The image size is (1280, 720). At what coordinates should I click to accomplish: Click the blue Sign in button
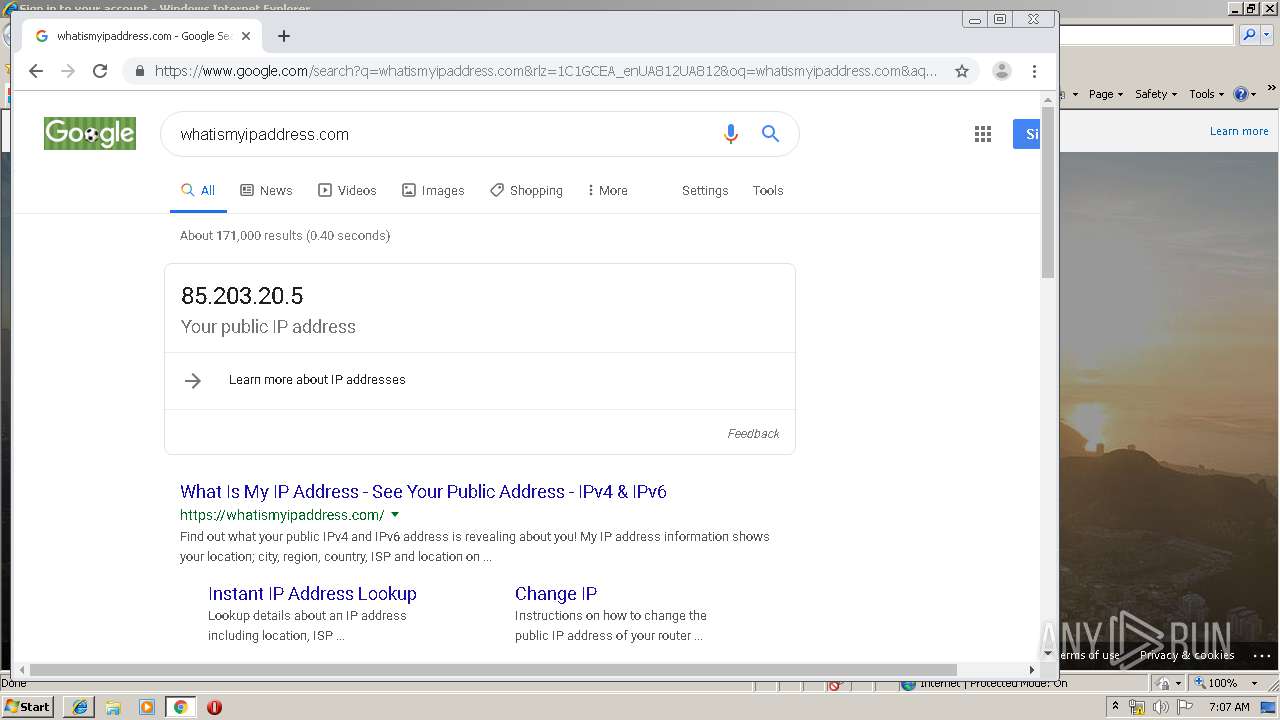(1027, 134)
